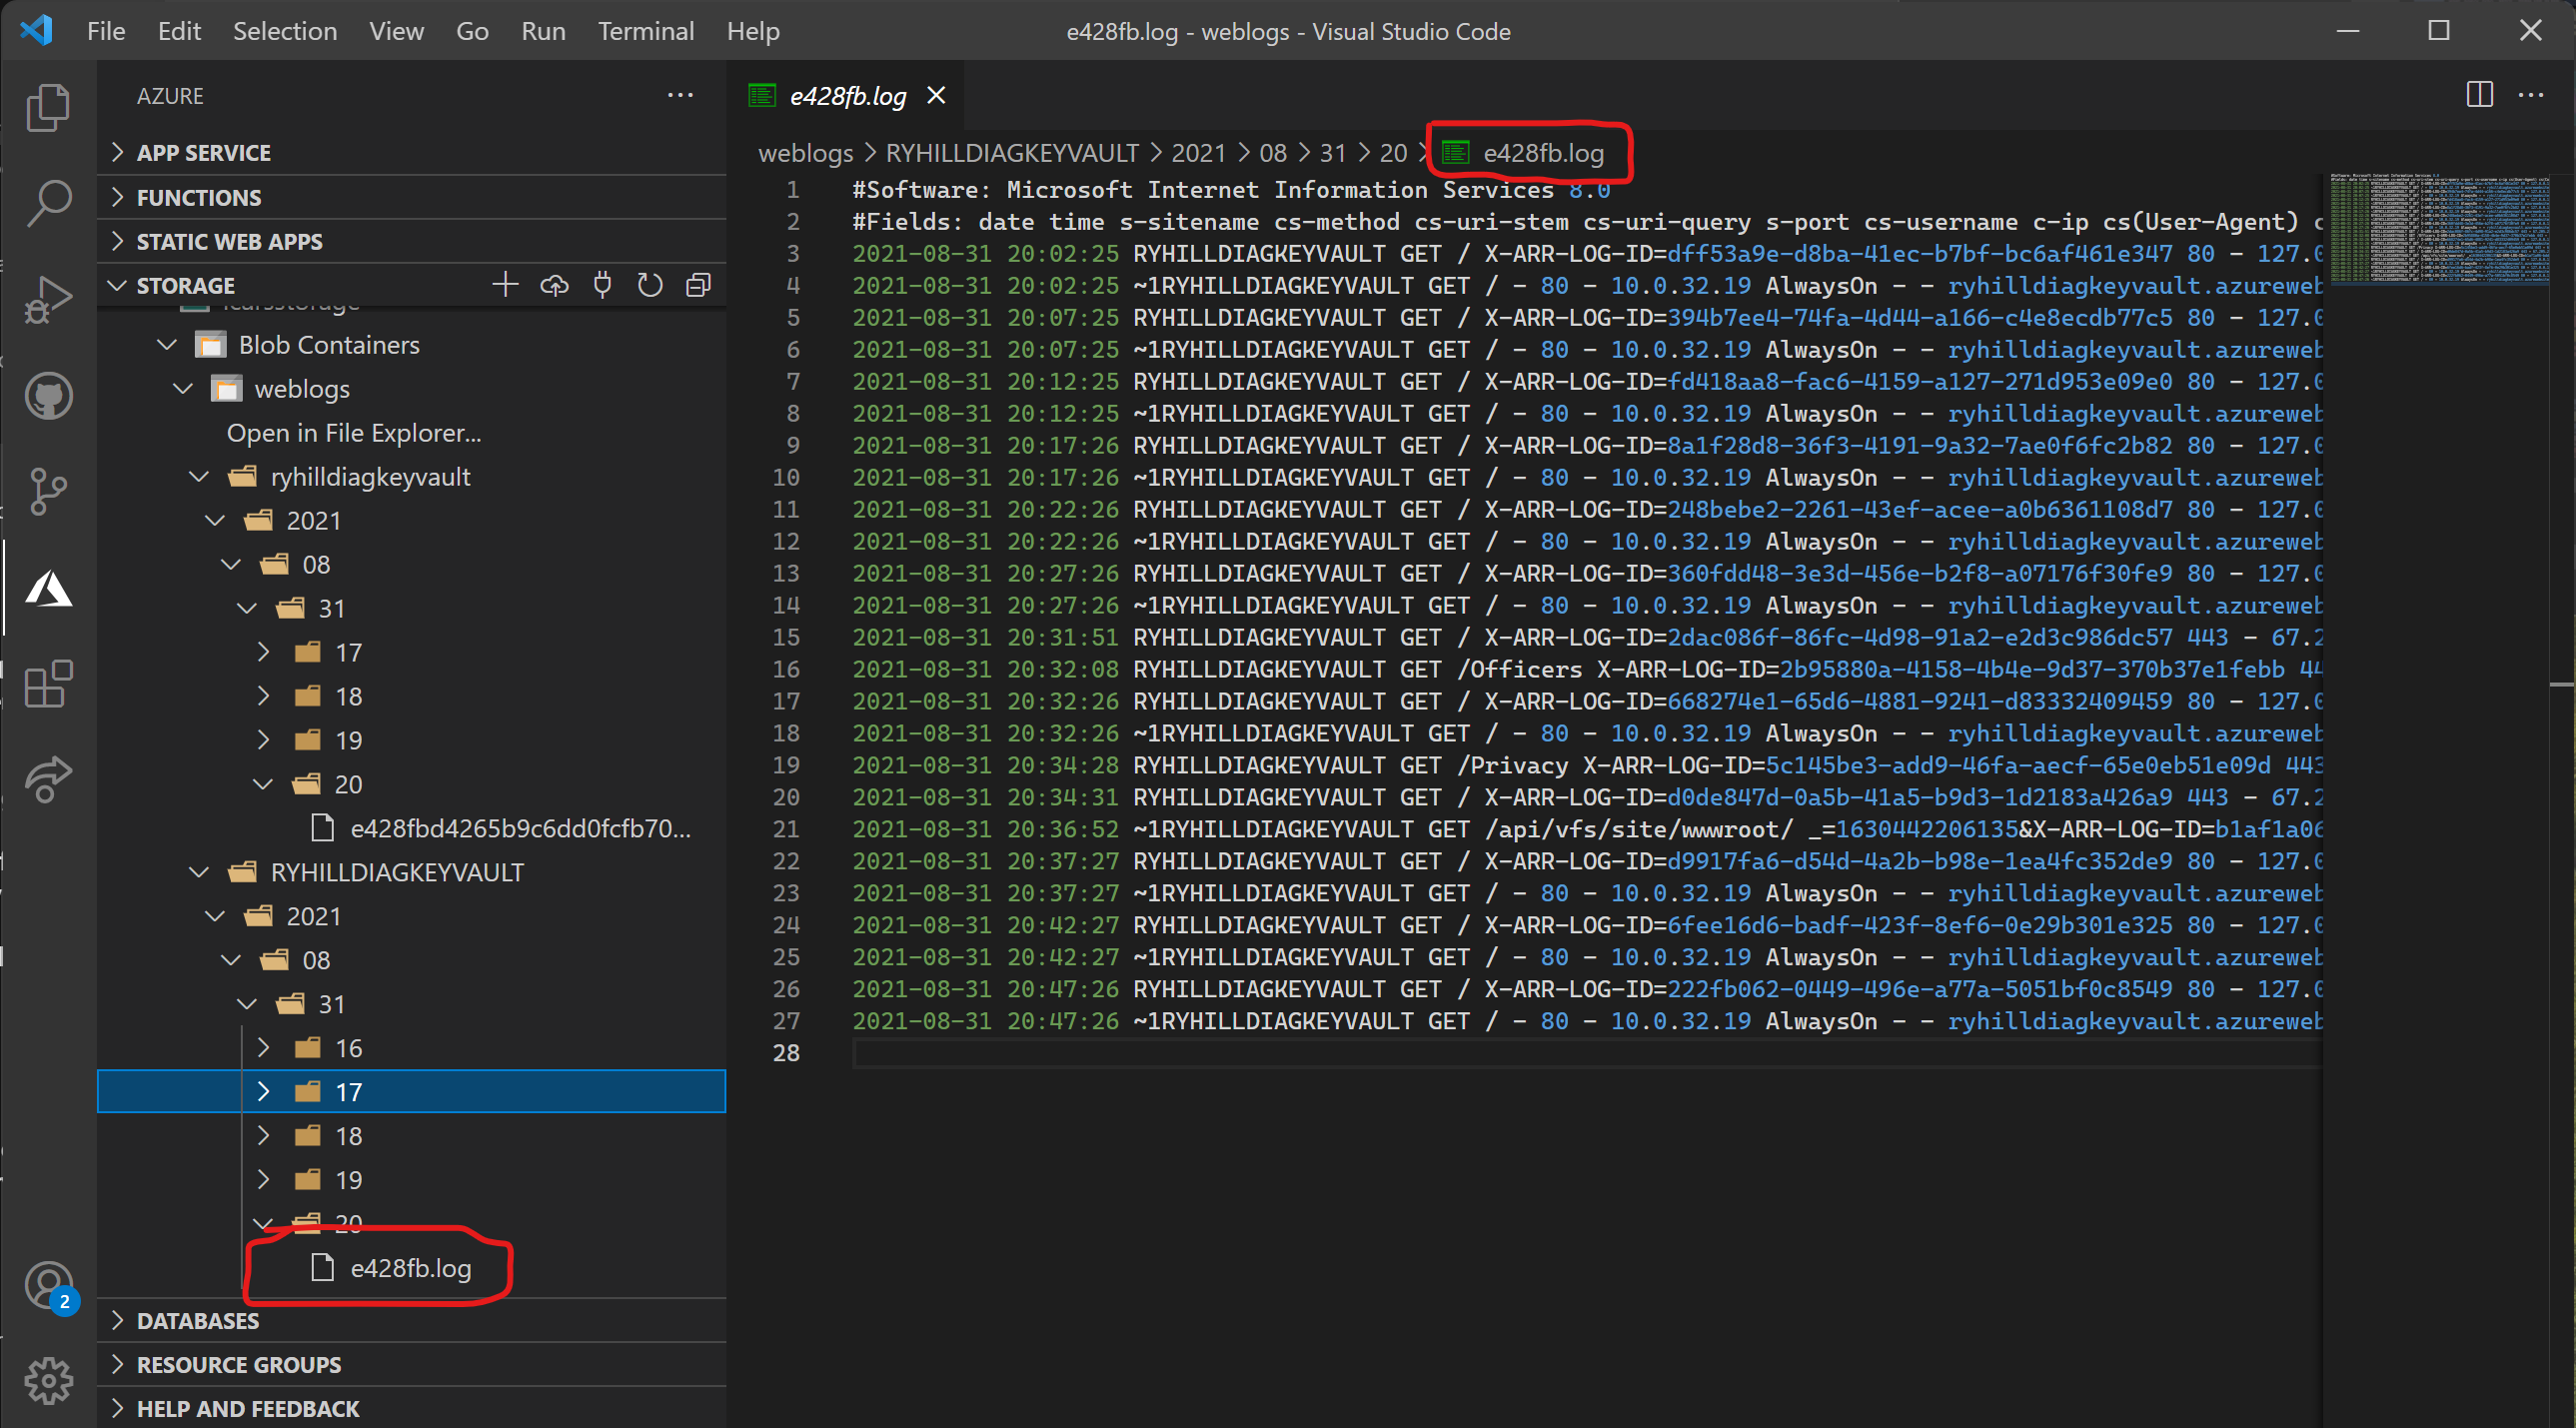
Task: Collapse the weblogs container node
Action: tap(183, 389)
